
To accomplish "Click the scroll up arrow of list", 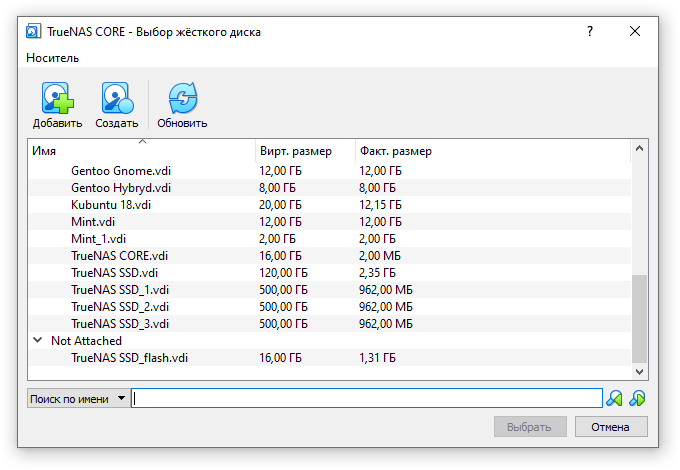I will coord(639,148).
